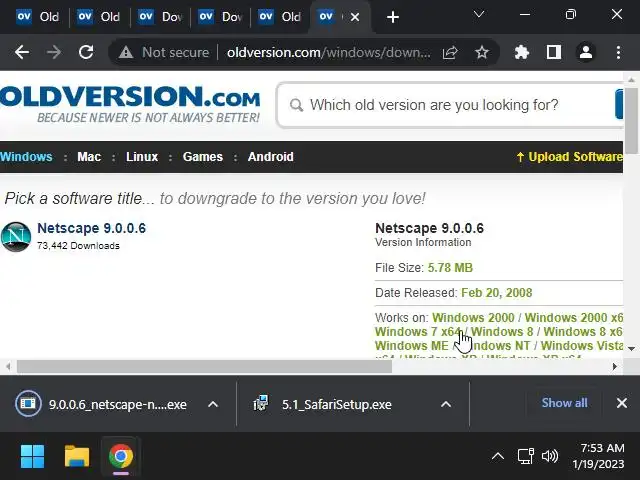640x480 pixels.
Task: Open File Explorer from the taskbar
Action: click(x=77, y=456)
